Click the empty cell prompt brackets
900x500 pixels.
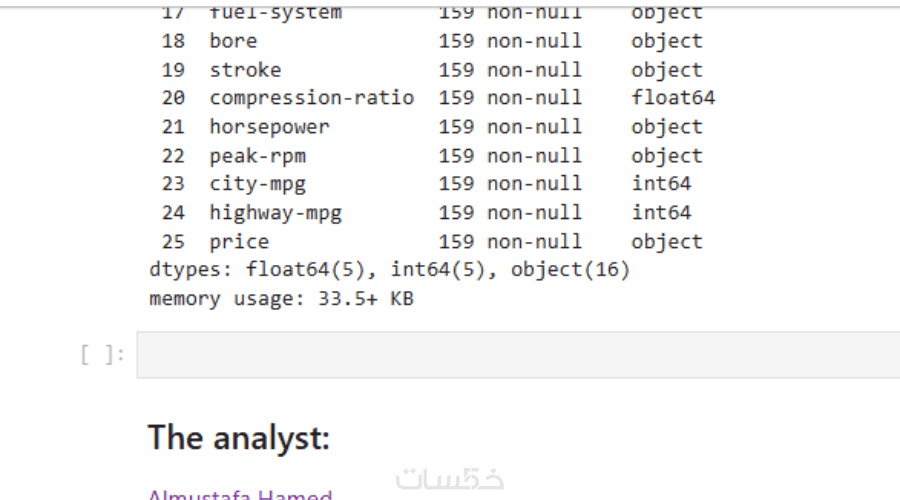pos(103,355)
